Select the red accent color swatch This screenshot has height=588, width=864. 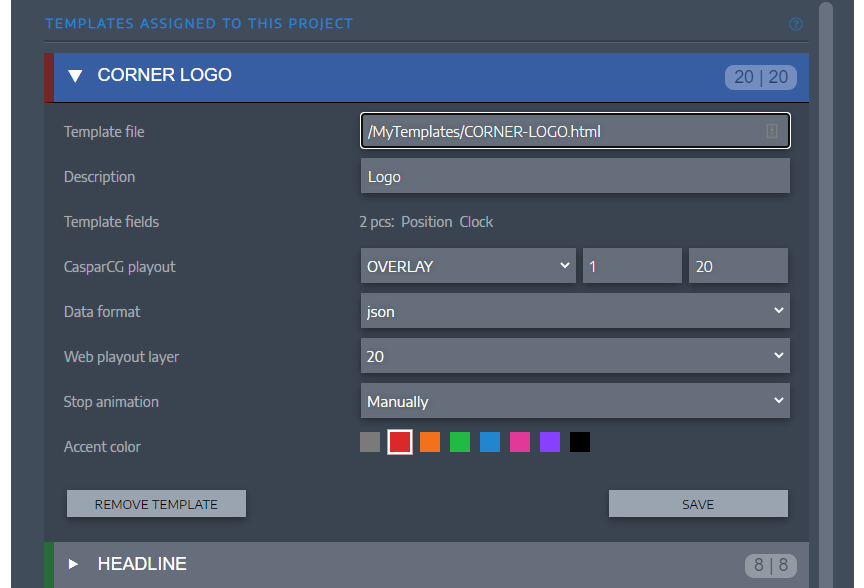click(400, 442)
